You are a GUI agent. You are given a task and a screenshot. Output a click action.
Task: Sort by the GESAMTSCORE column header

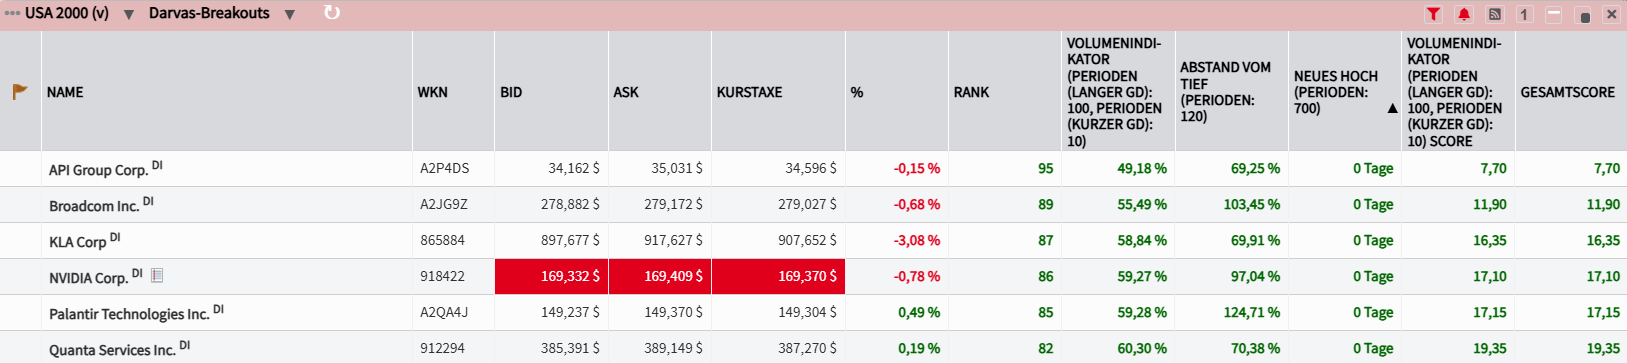coord(1567,92)
